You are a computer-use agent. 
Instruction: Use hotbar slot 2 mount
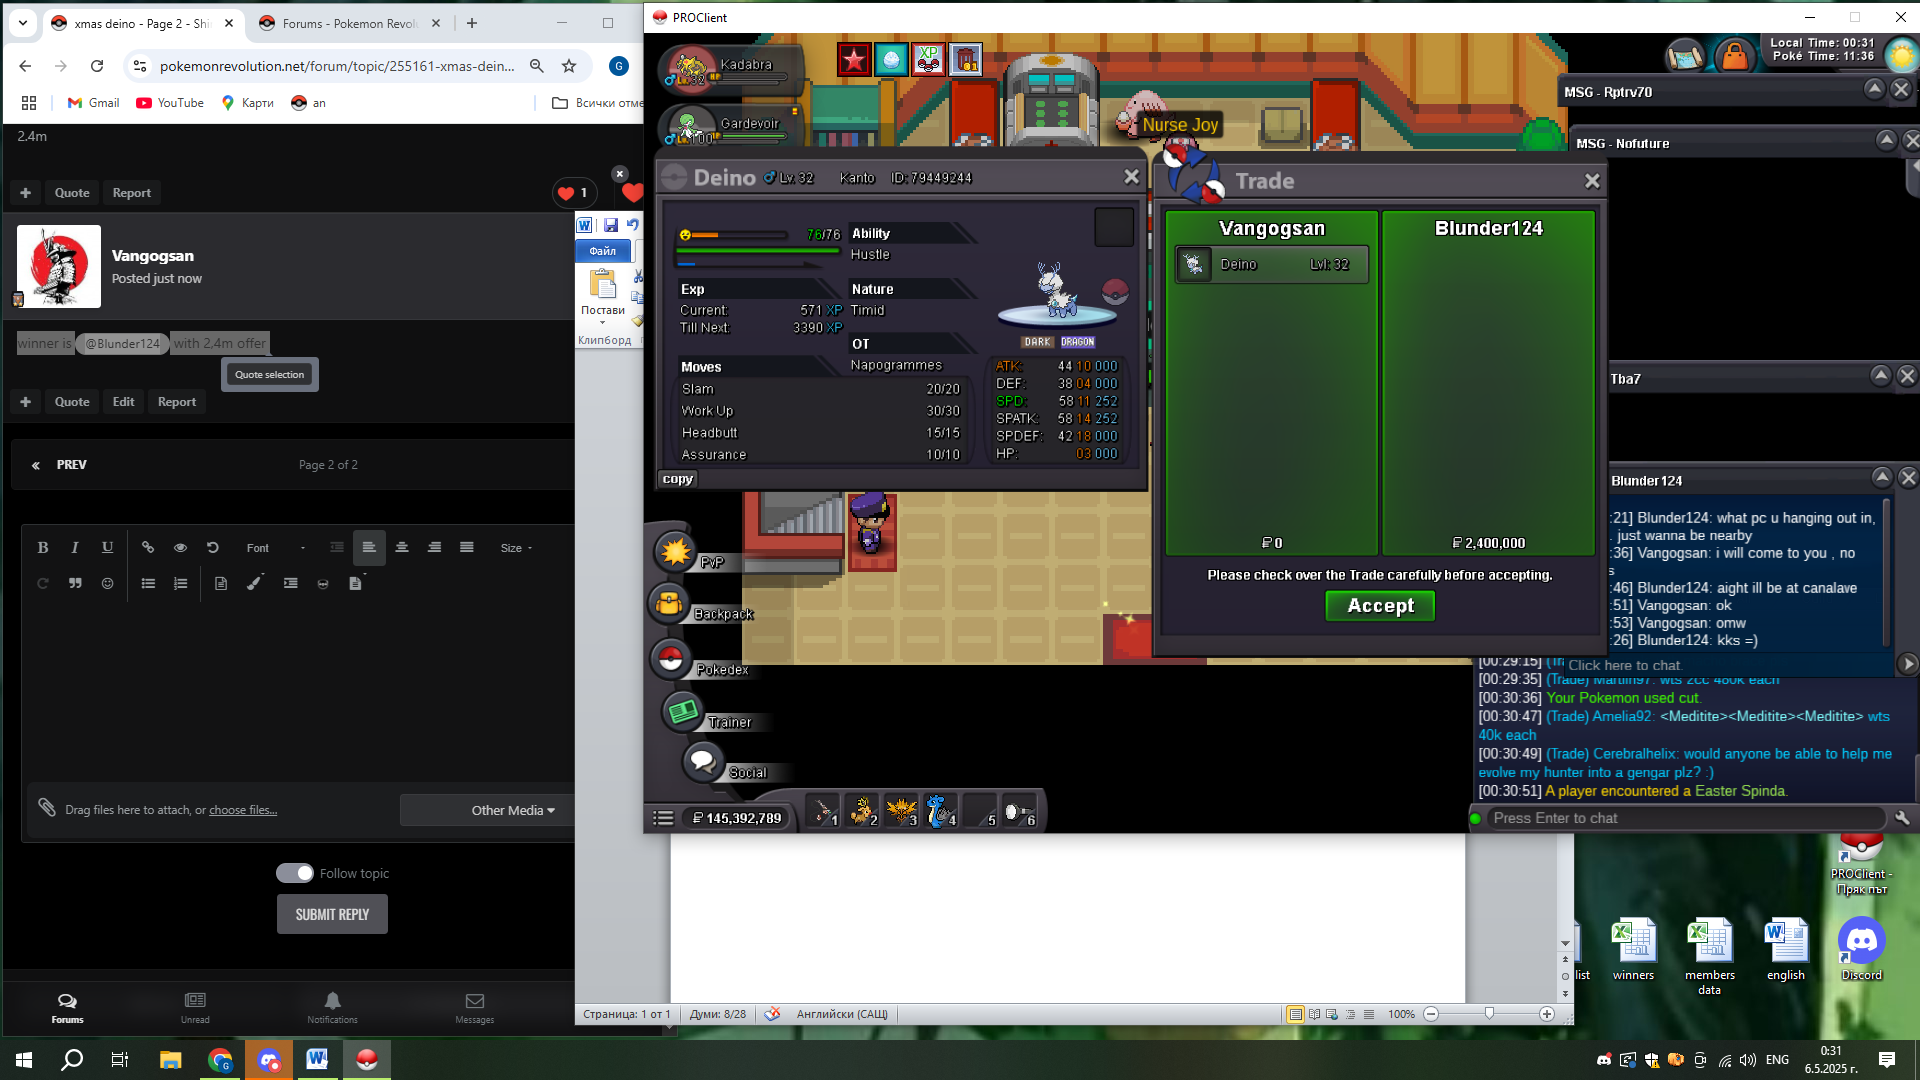coord(862,811)
